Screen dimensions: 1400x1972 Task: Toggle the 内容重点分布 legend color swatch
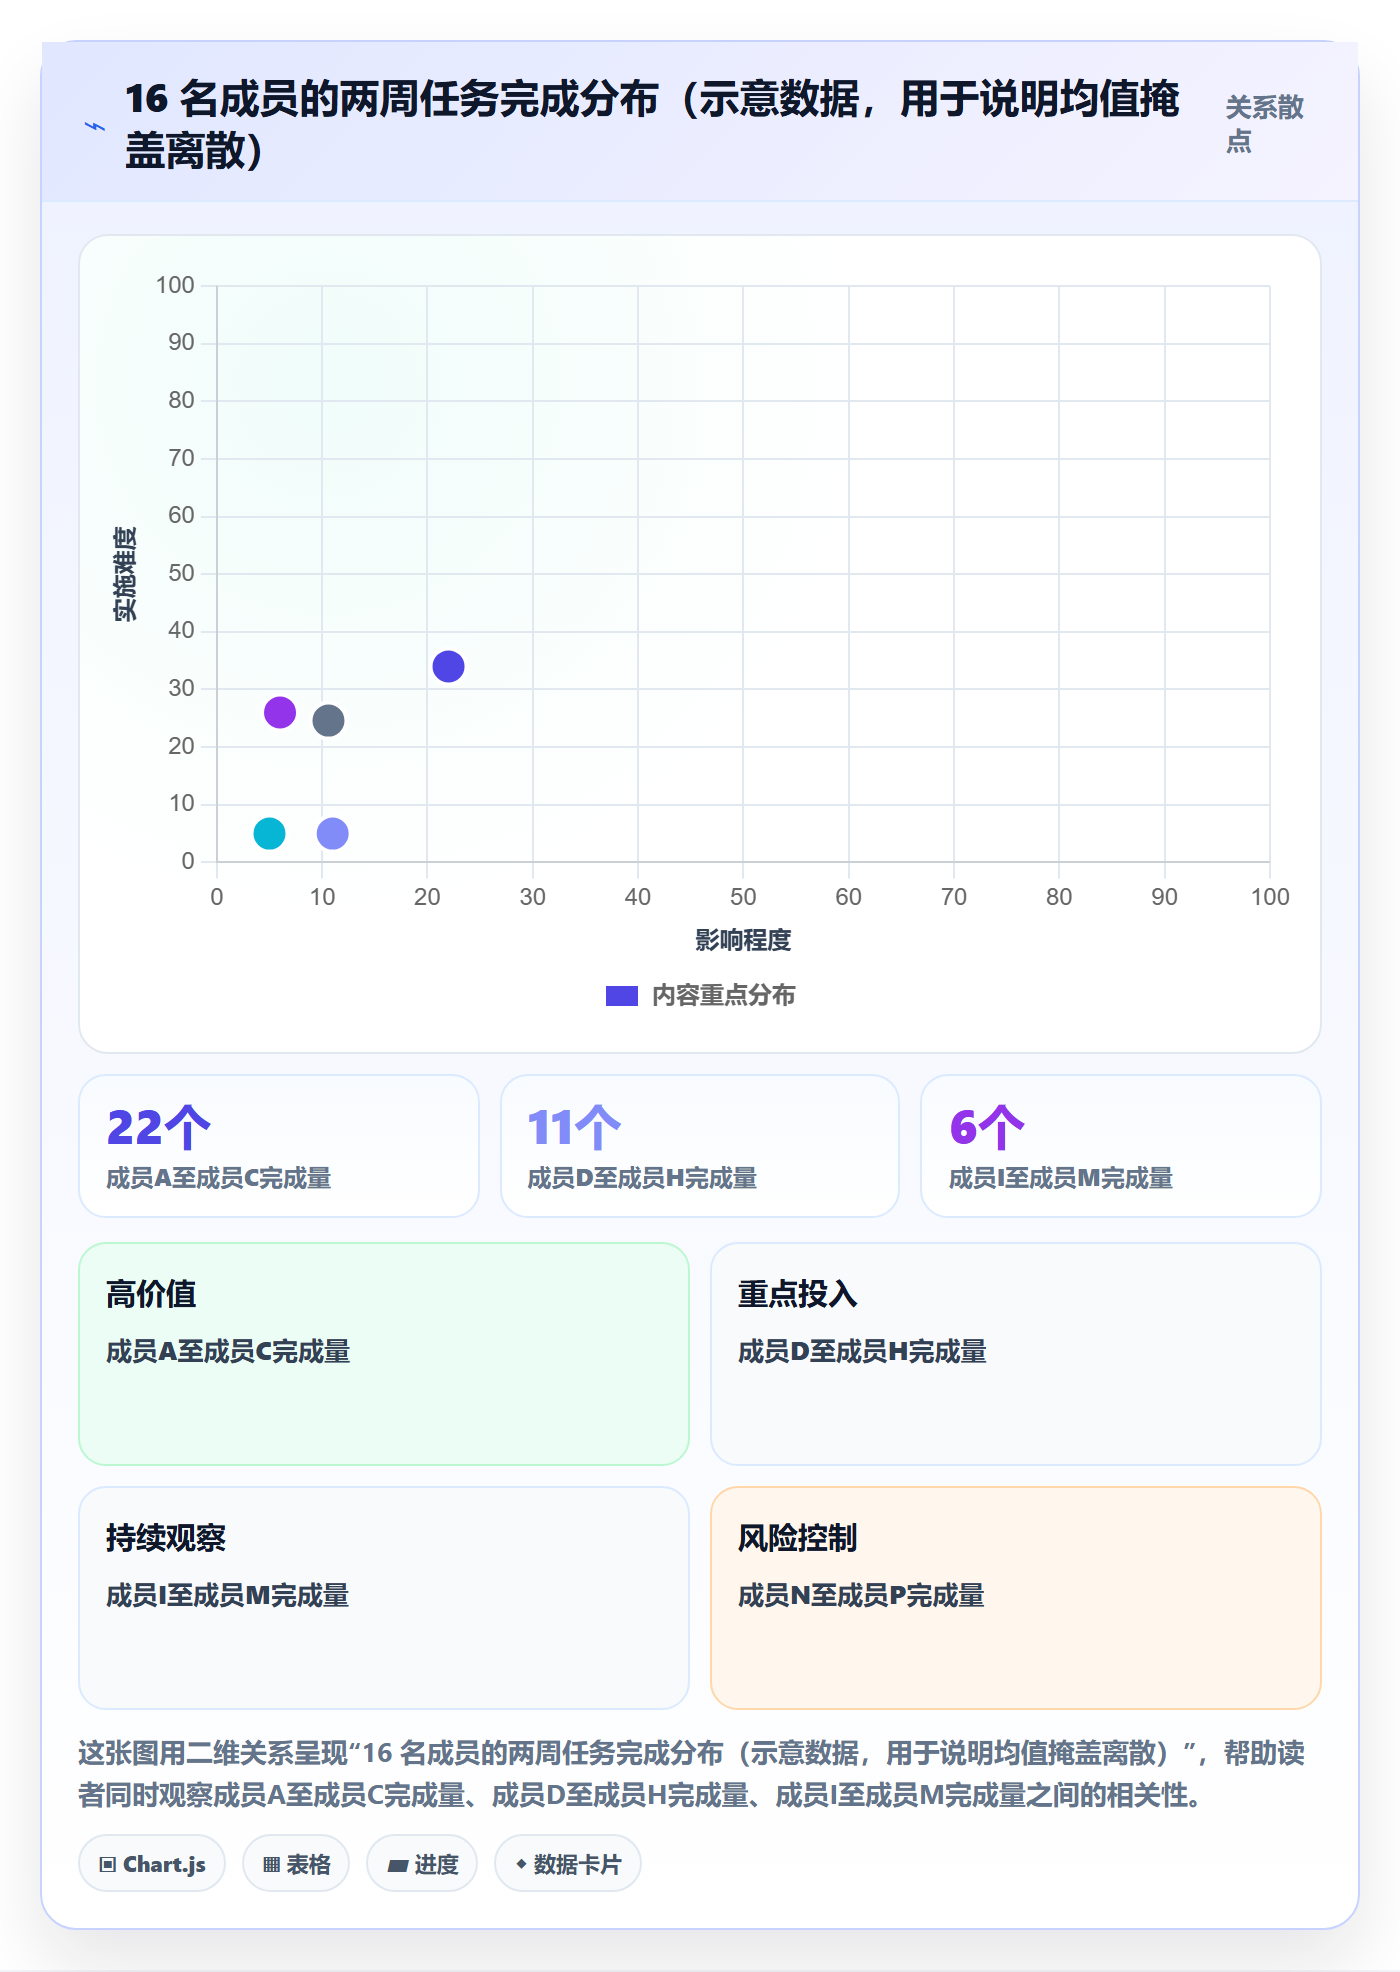(x=622, y=996)
